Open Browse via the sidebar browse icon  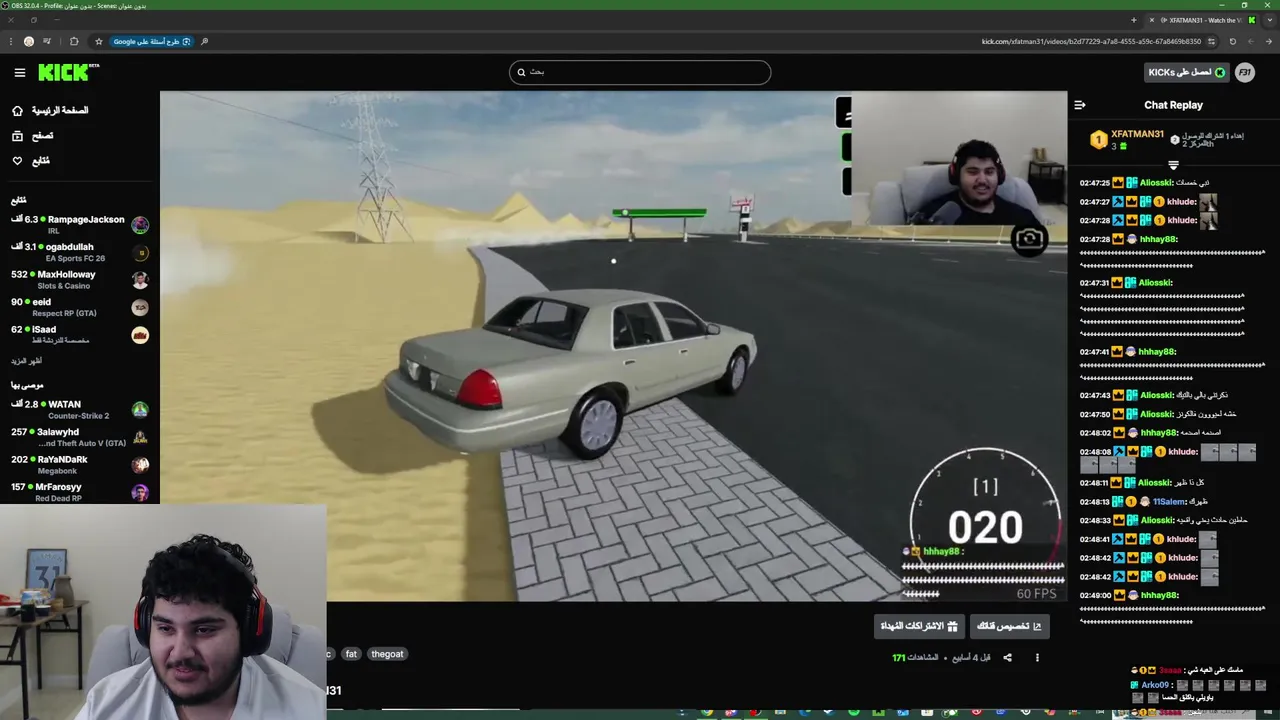[17, 136]
